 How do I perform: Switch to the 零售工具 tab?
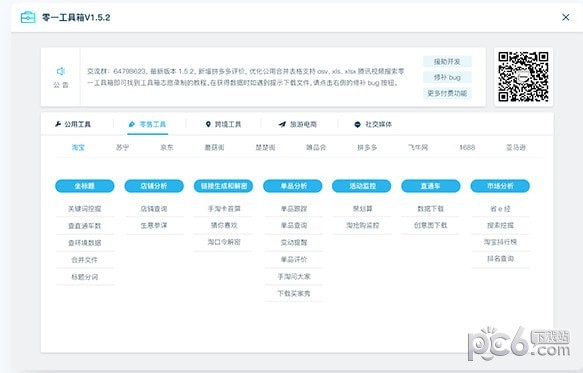(x=148, y=124)
